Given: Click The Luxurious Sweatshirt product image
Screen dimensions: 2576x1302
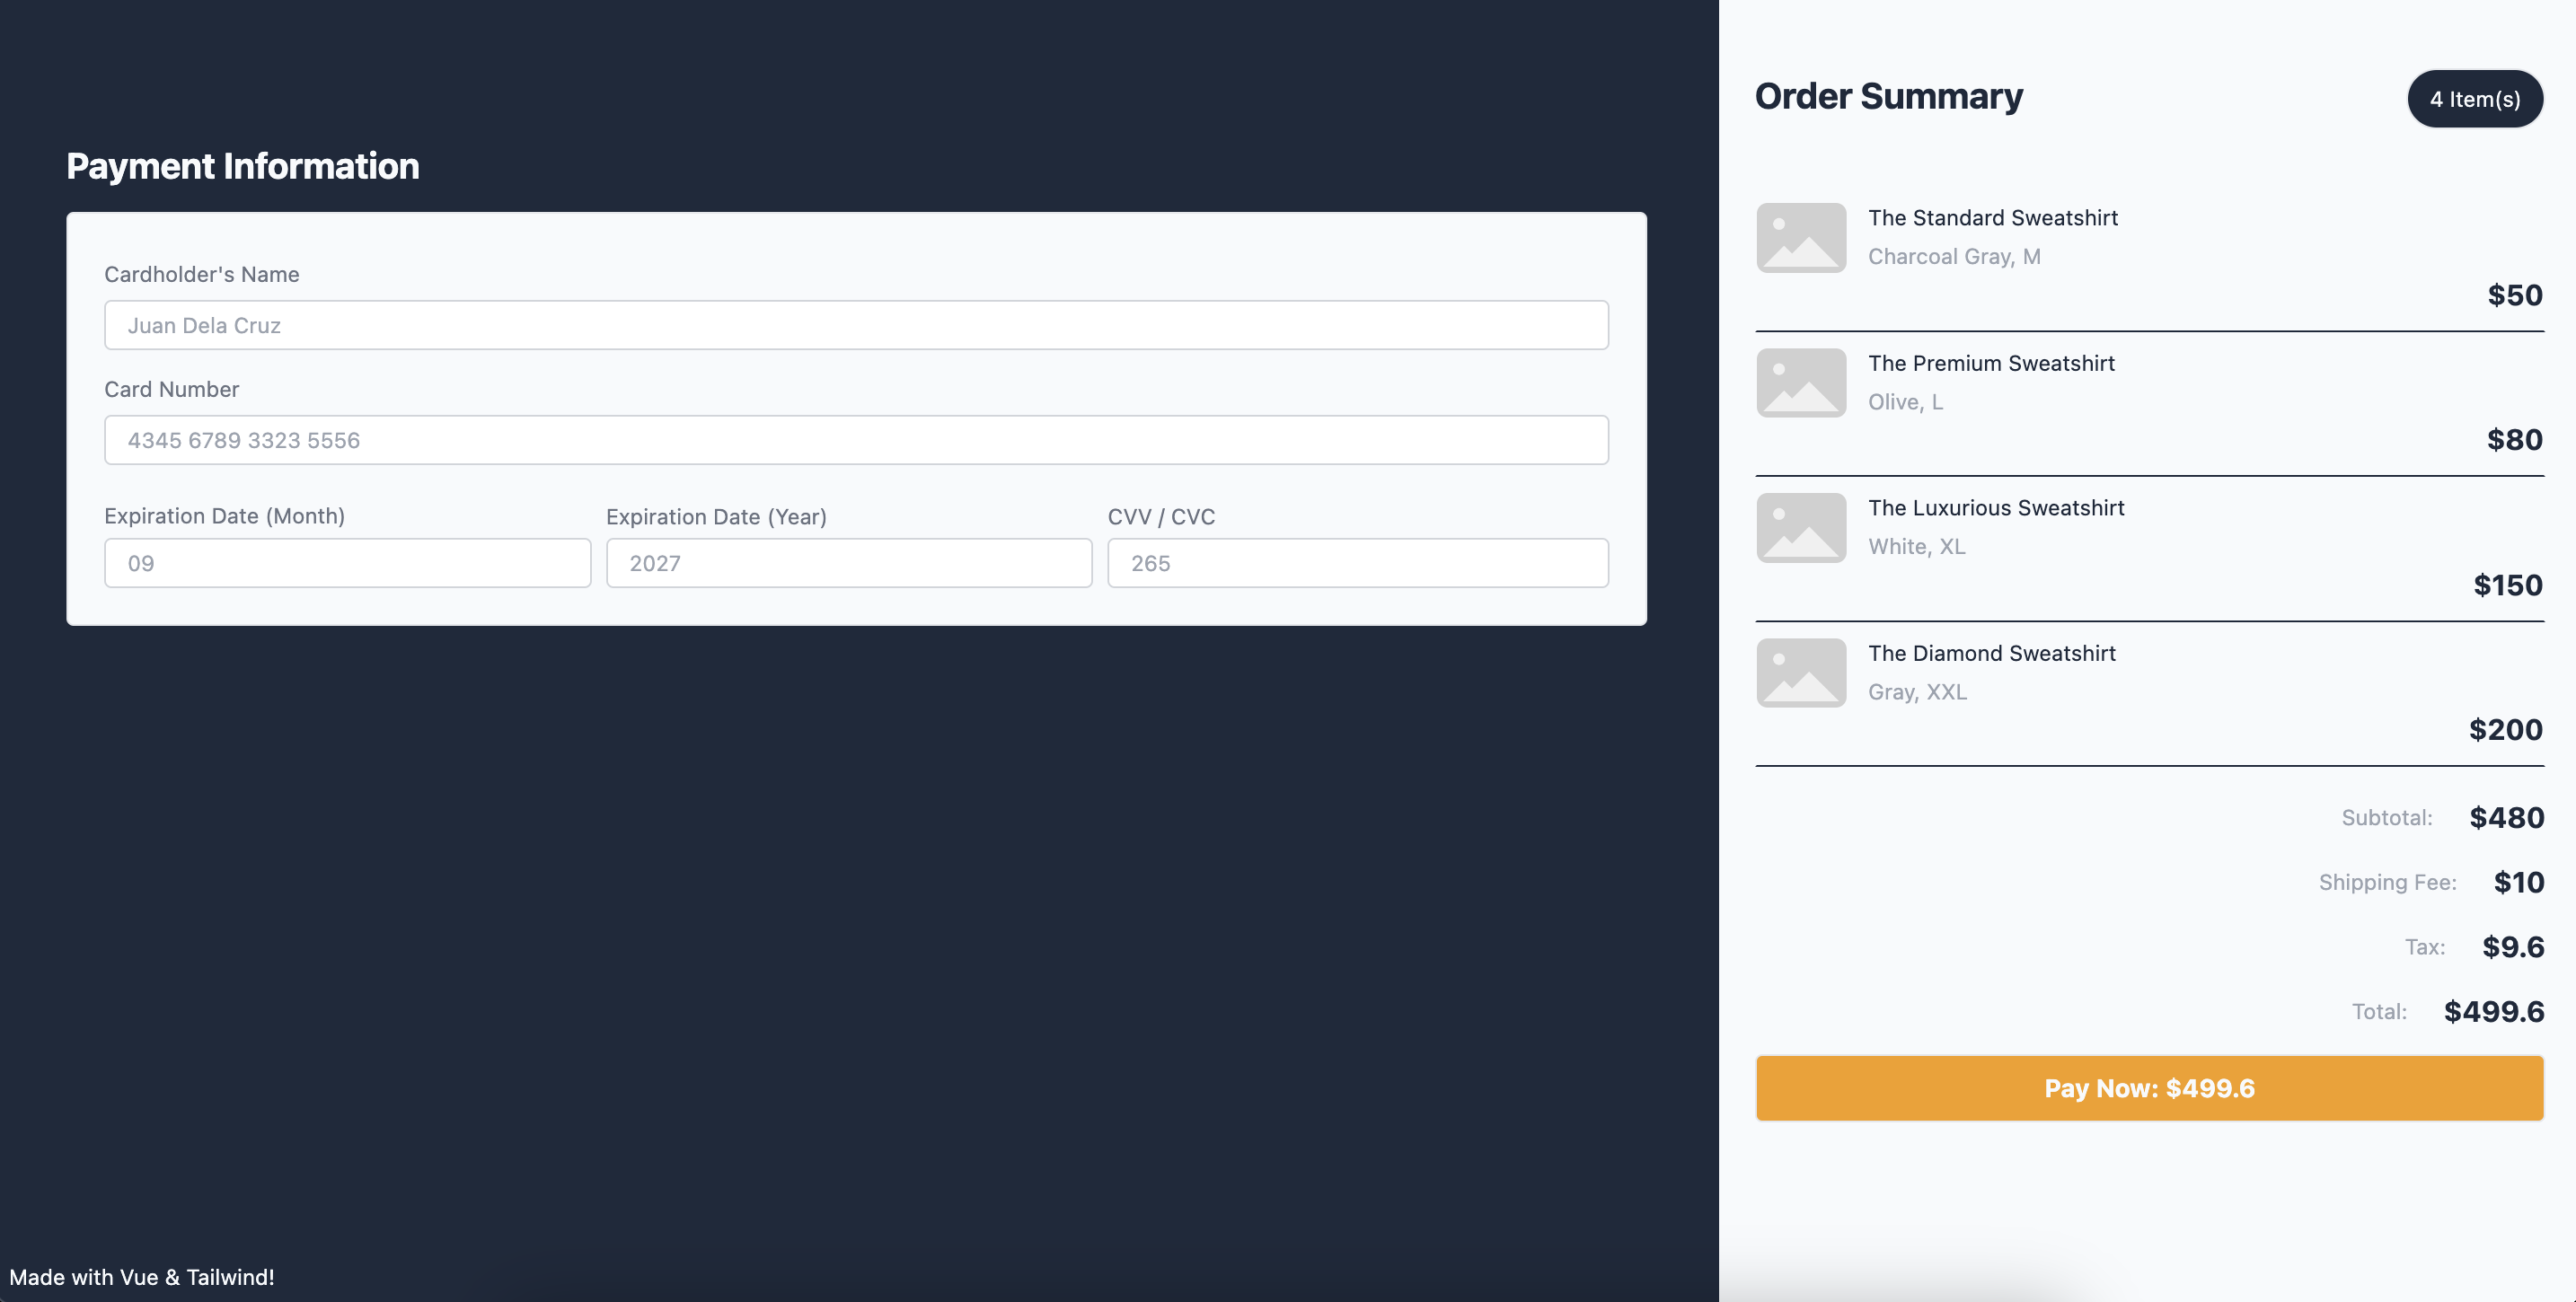Looking at the screenshot, I should (1799, 527).
